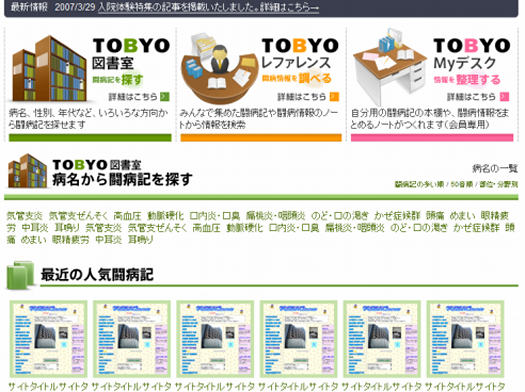The width and height of the screenshot is (525, 392).
Task: Open 詳細はこちら link in the レファレンス card
Action: click(302, 97)
